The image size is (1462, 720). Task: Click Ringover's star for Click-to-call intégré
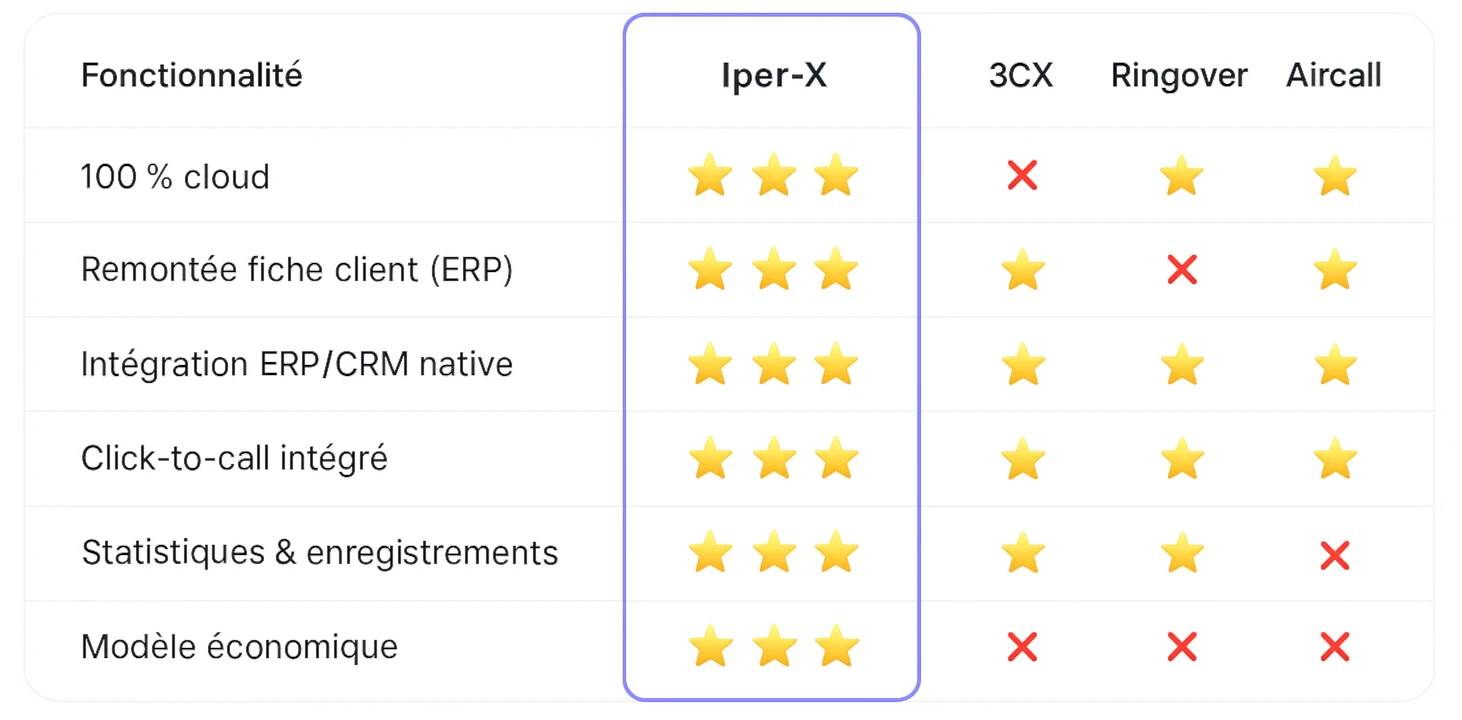tap(1182, 458)
